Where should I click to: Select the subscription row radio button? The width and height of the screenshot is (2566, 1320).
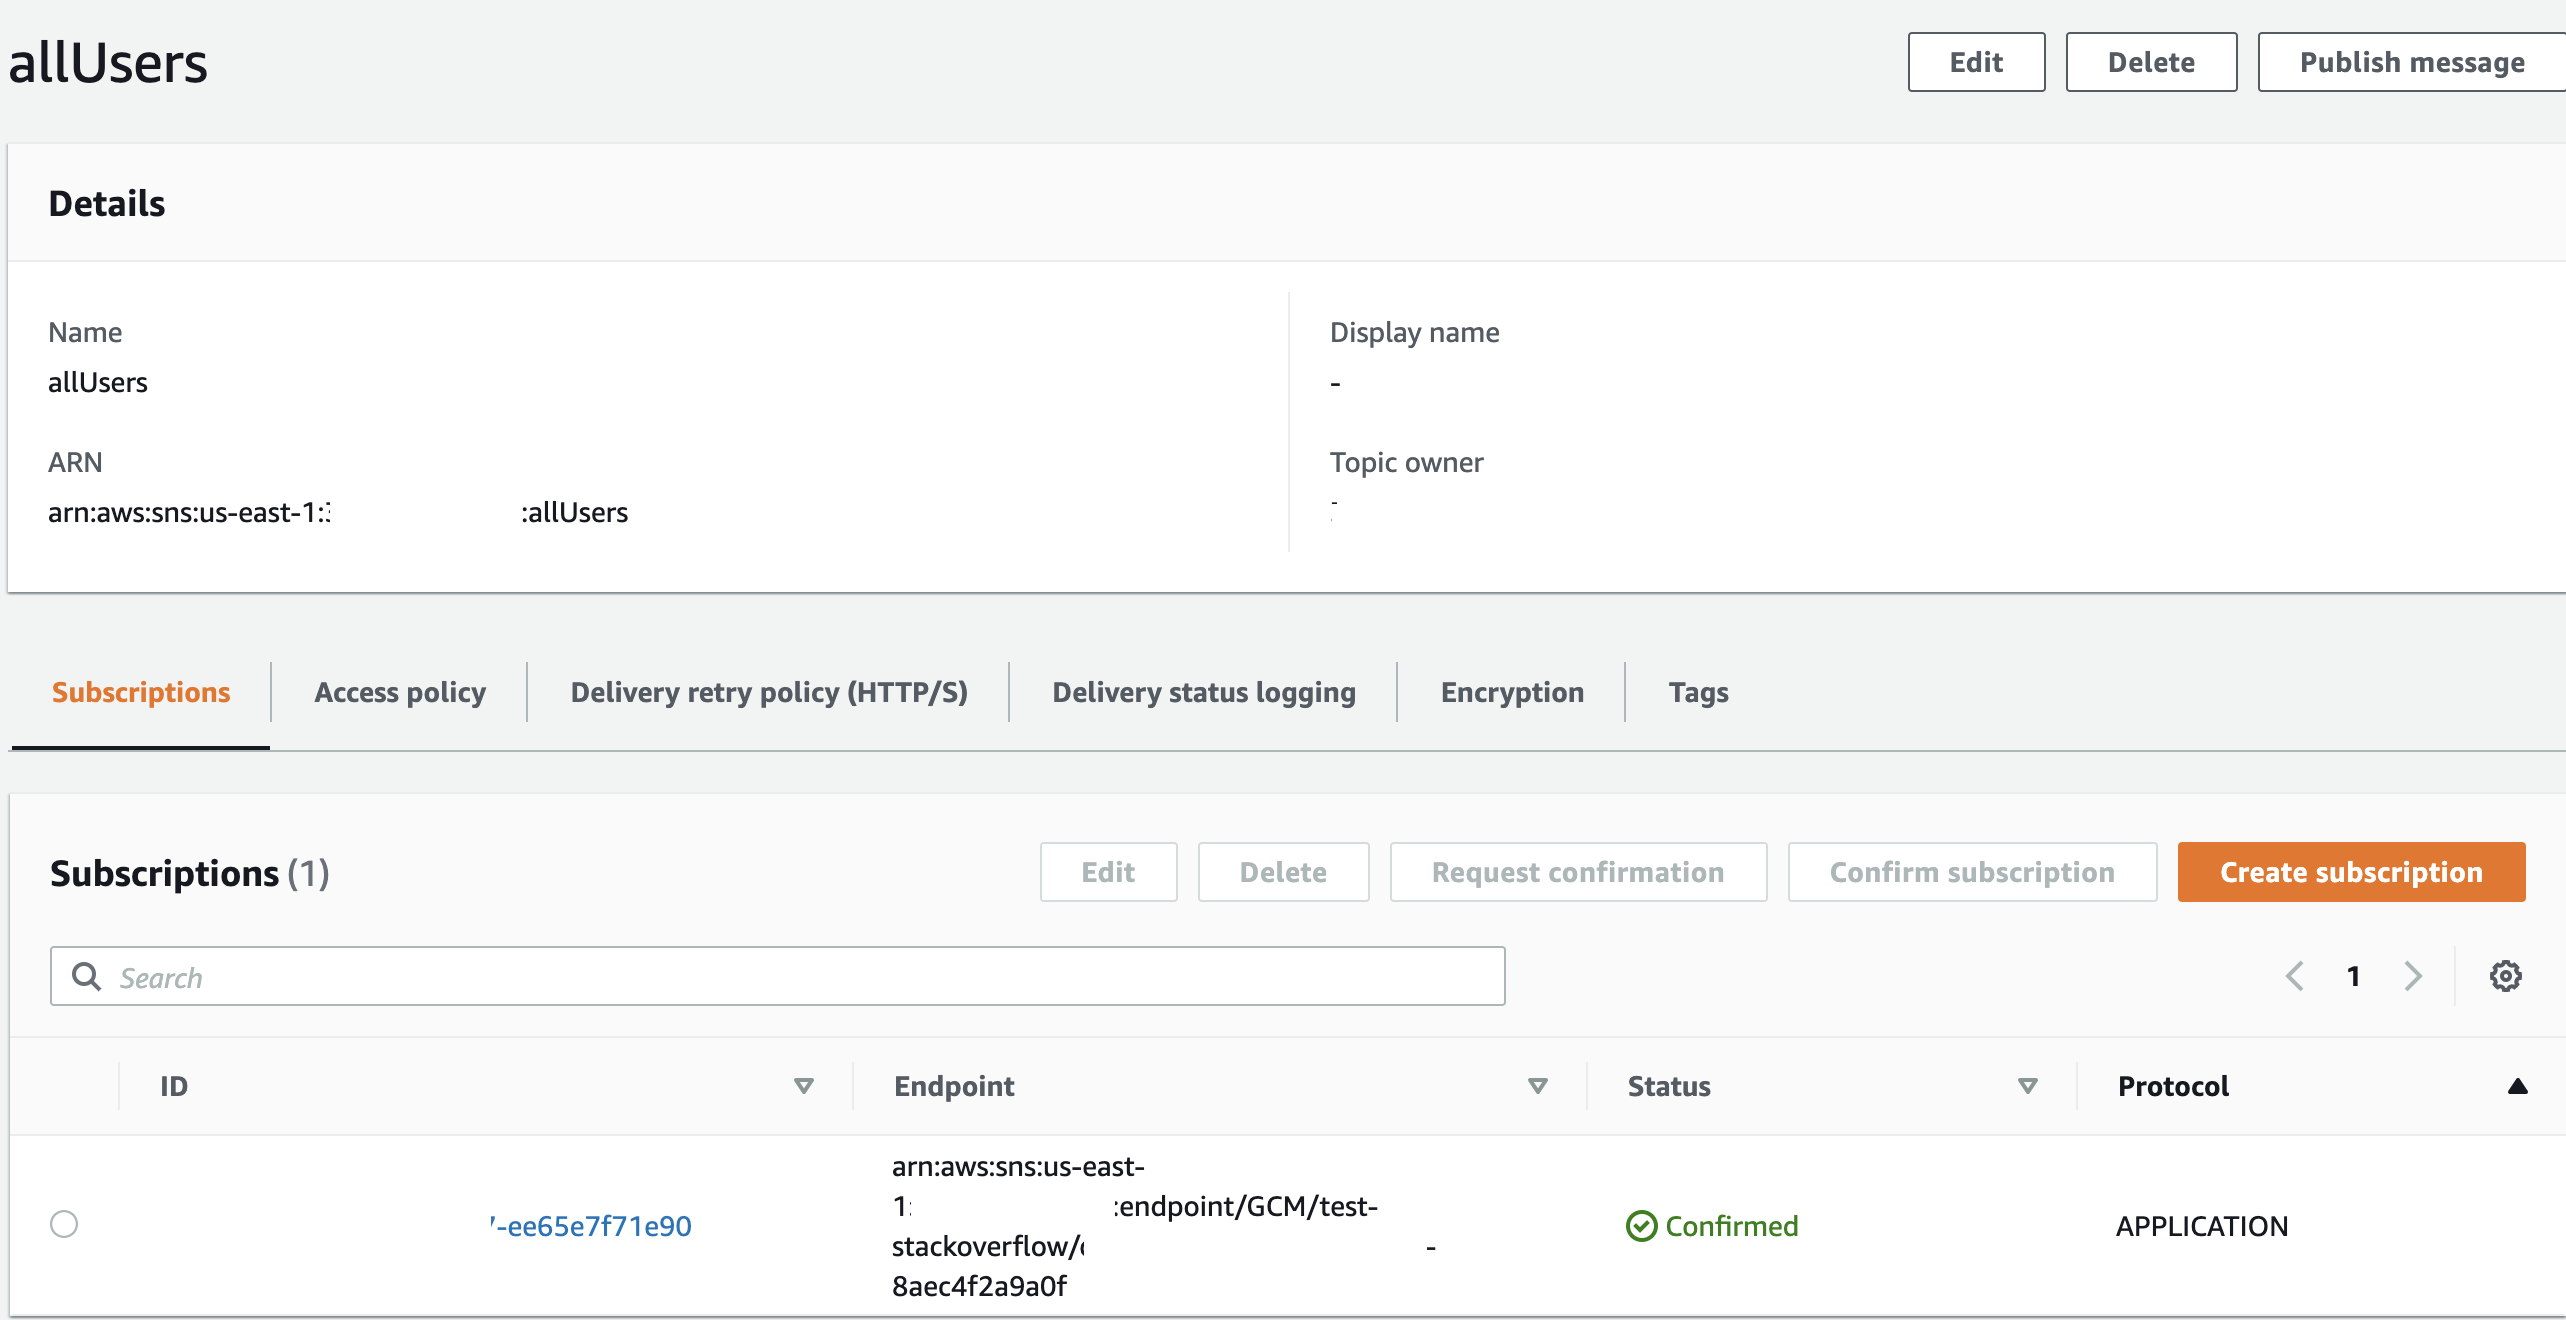coord(64,1224)
